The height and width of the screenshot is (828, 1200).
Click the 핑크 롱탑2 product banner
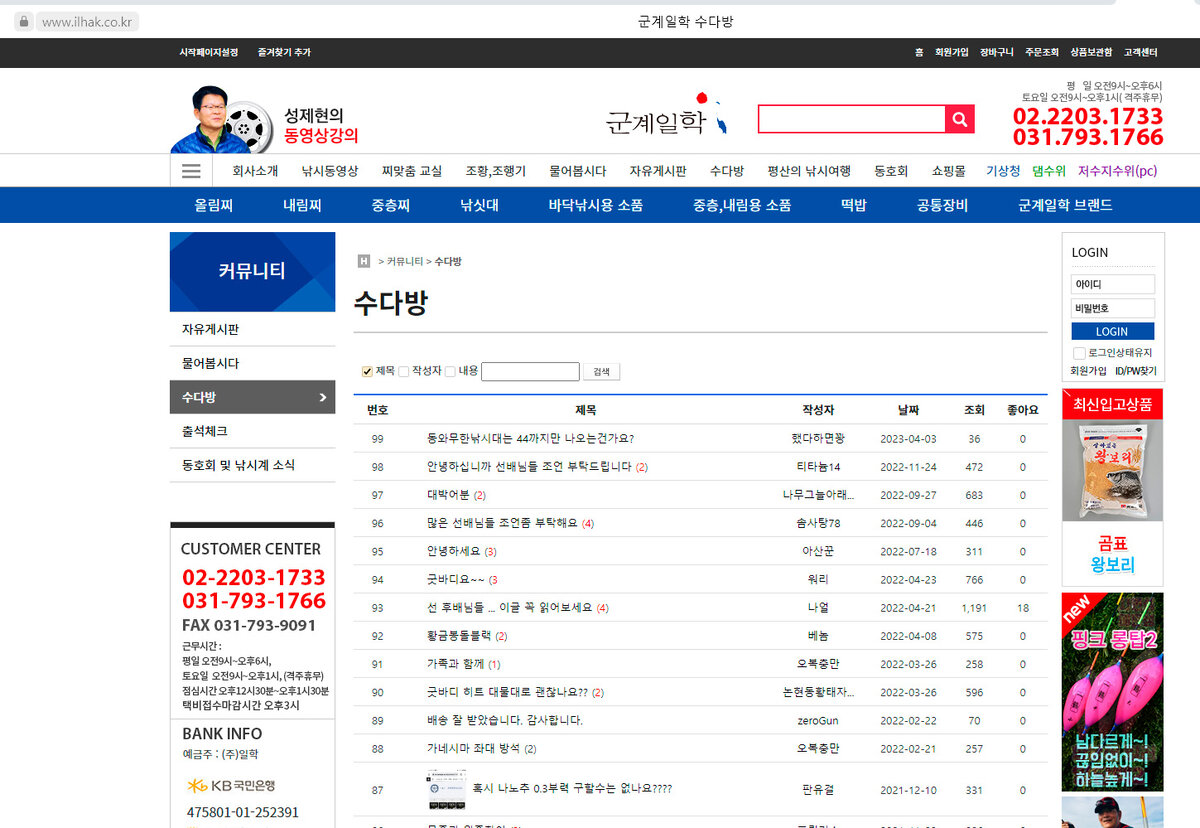(1112, 692)
